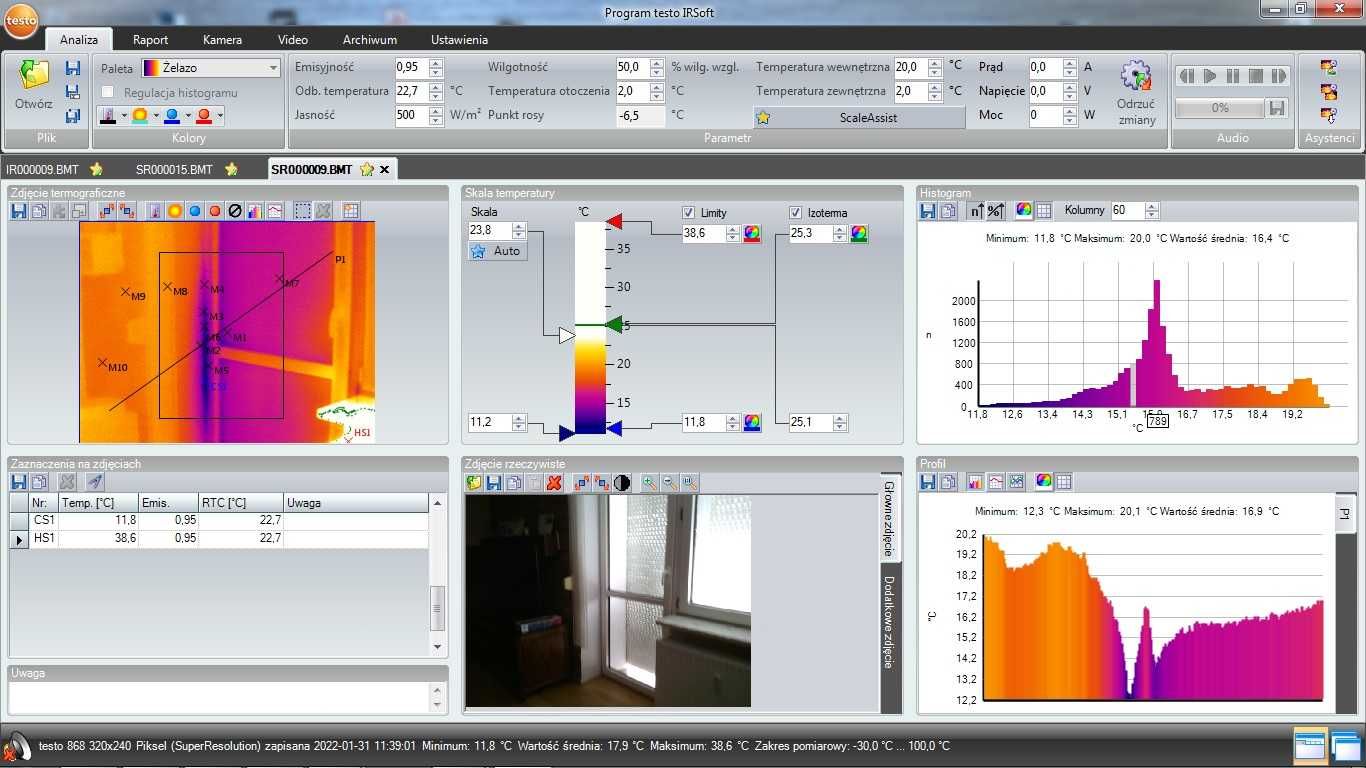This screenshot has width=1366, height=768.
Task: Select the temperature point measurement tool
Action: coord(155,211)
